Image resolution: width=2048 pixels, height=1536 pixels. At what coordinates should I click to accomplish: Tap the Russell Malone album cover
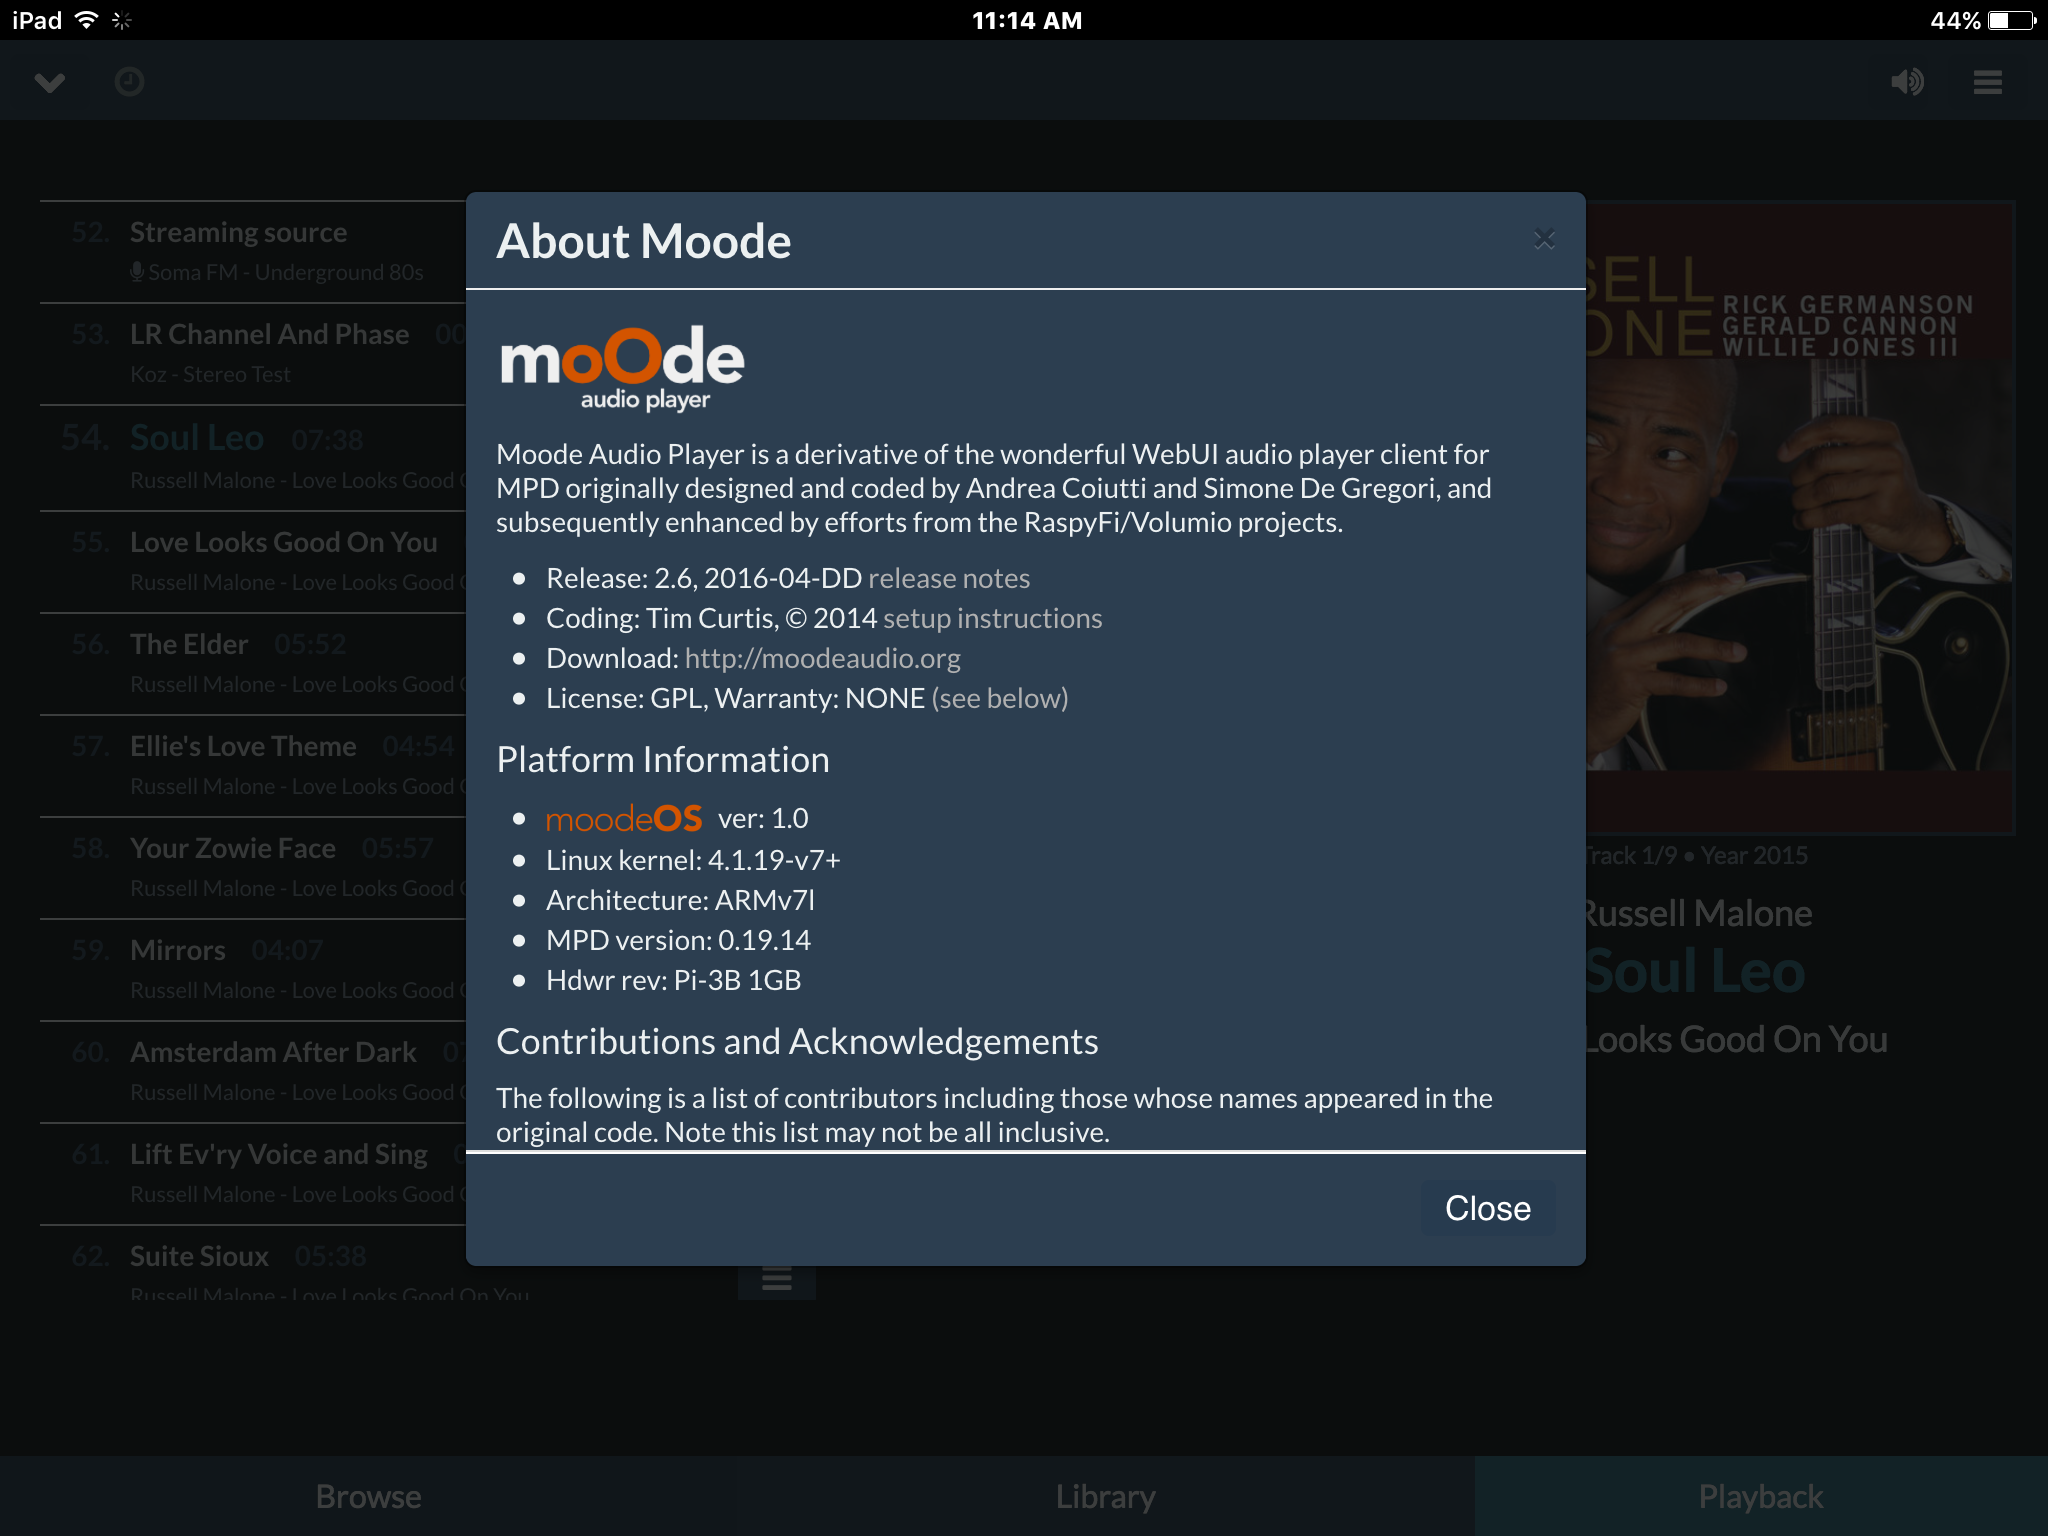pos(1800,517)
